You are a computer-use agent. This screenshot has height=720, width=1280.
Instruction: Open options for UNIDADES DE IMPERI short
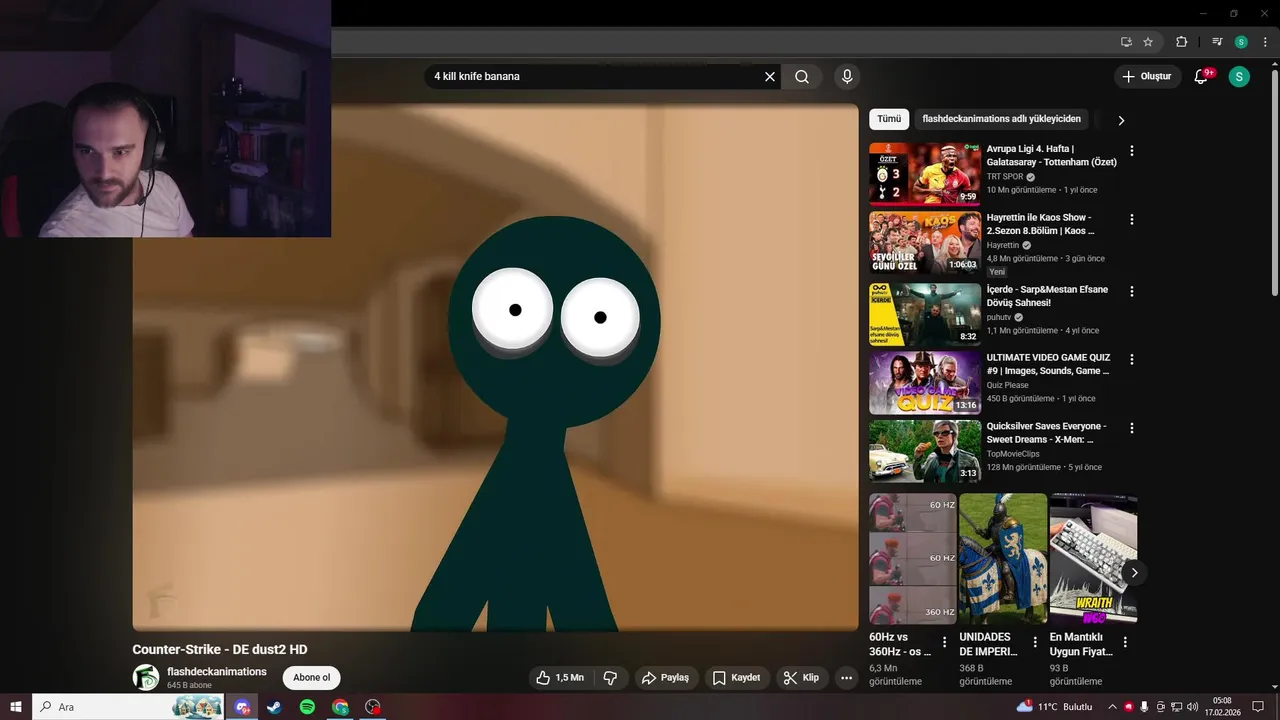click(x=1035, y=642)
